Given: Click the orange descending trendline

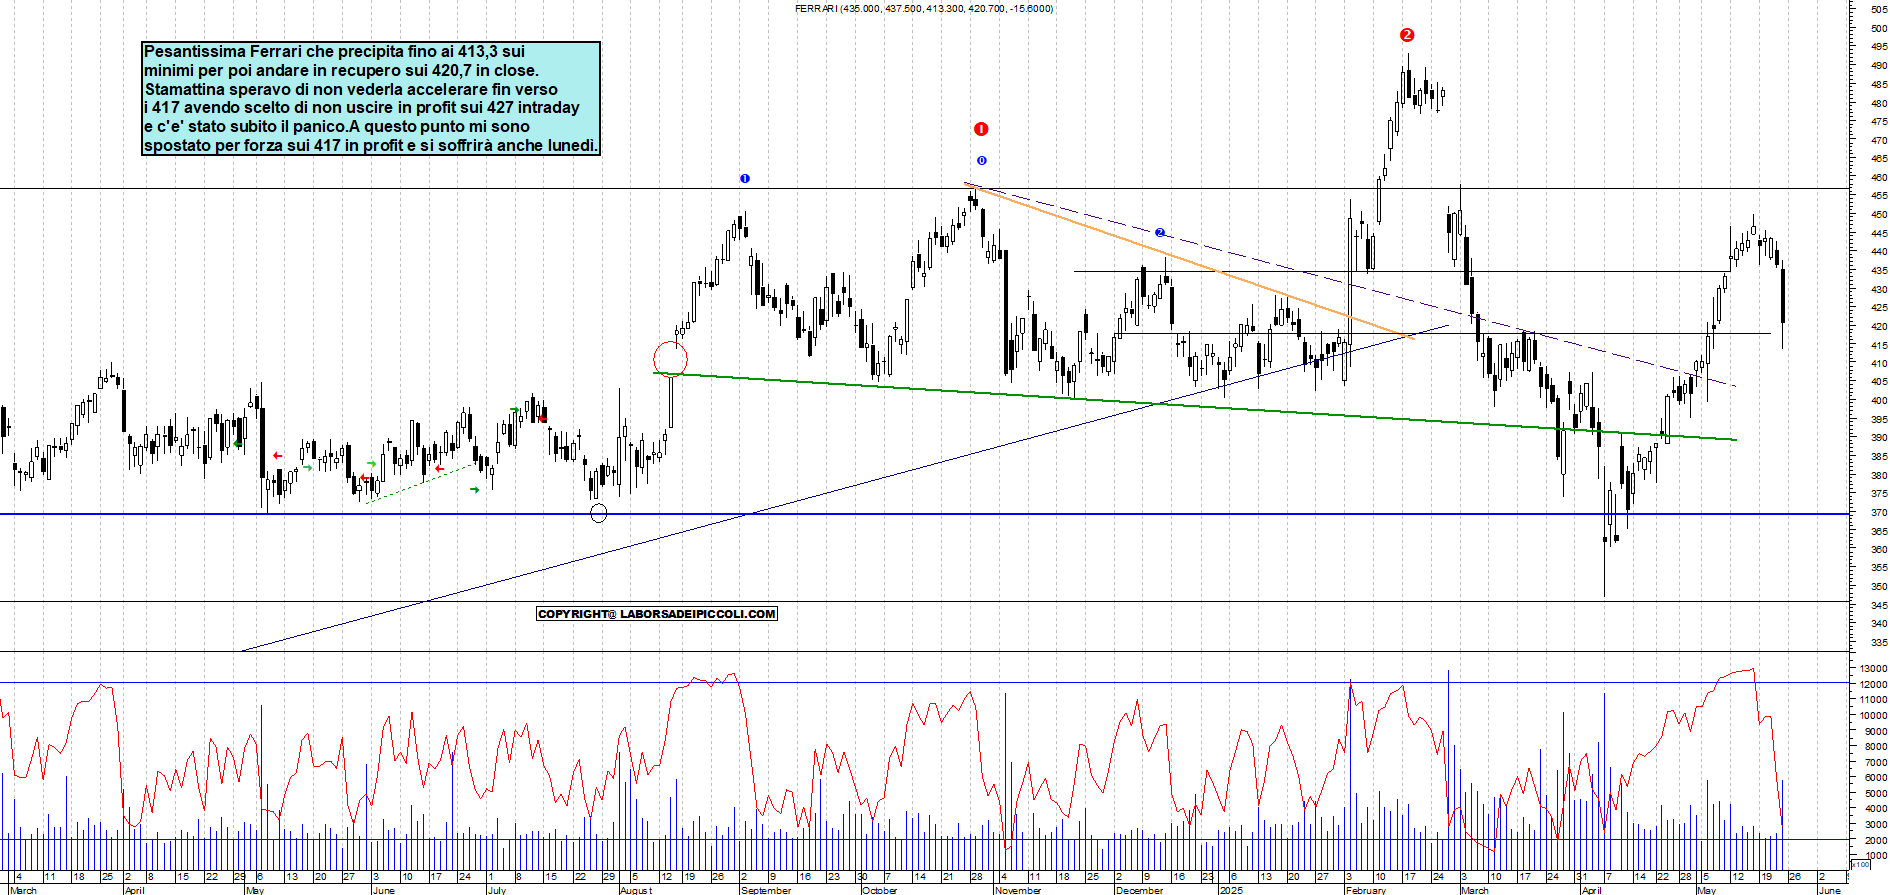Looking at the screenshot, I should (1190, 260).
